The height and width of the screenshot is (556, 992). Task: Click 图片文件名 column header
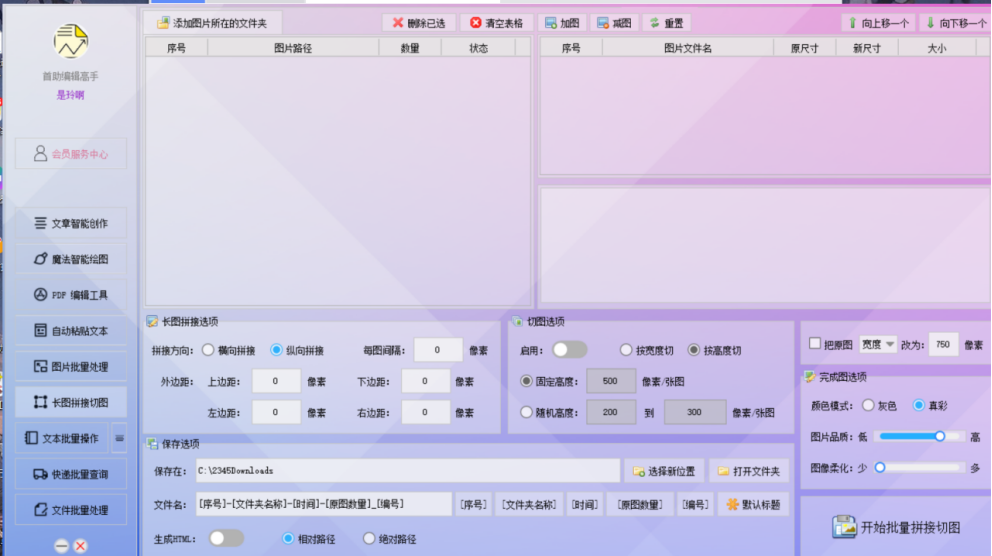(x=688, y=48)
